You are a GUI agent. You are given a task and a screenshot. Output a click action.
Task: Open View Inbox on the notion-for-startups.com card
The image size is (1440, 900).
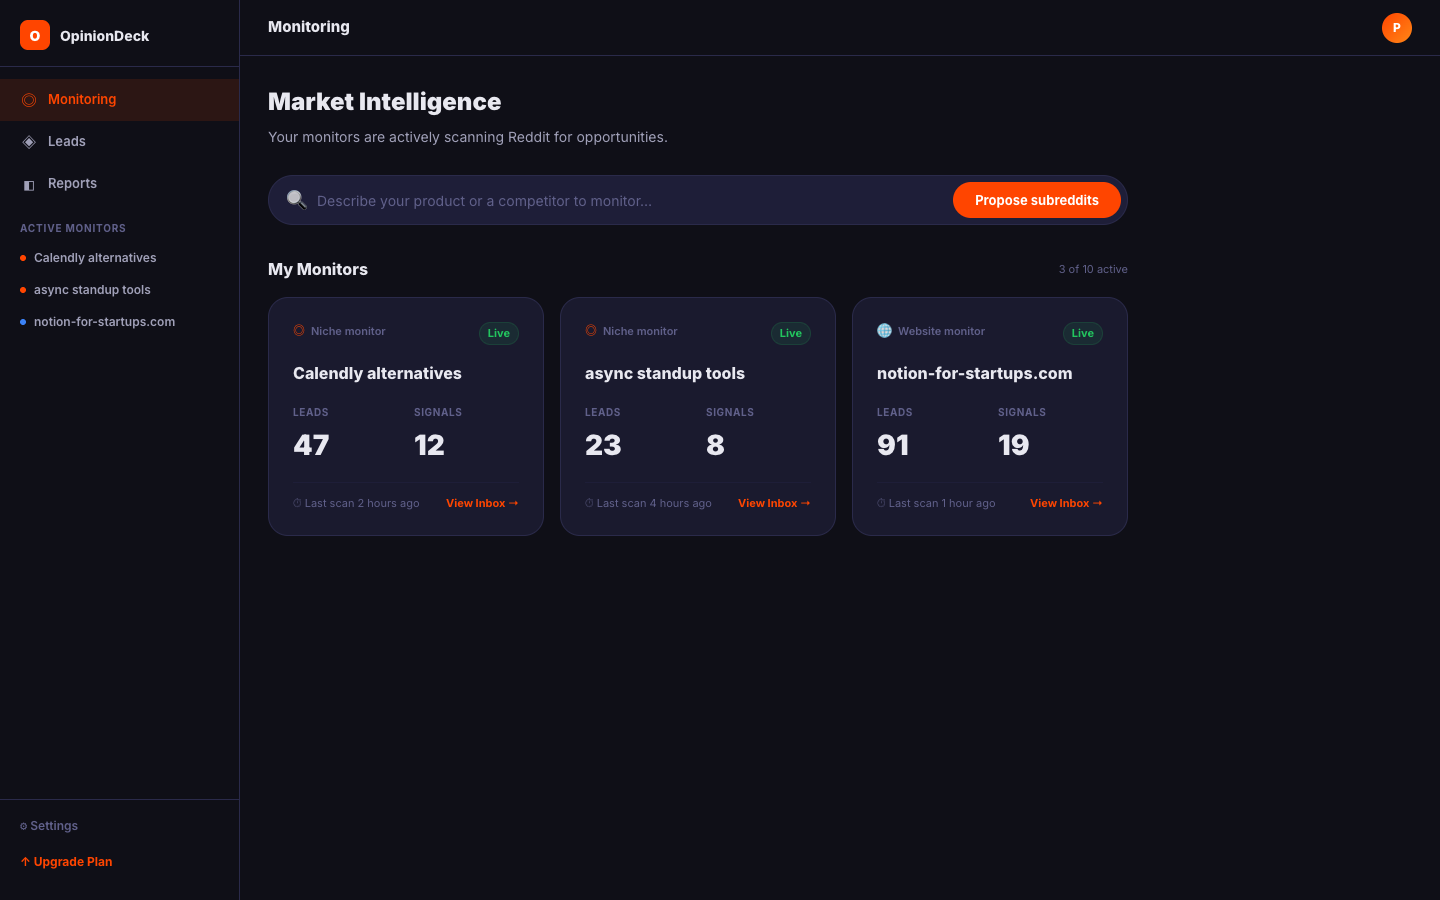click(1065, 503)
